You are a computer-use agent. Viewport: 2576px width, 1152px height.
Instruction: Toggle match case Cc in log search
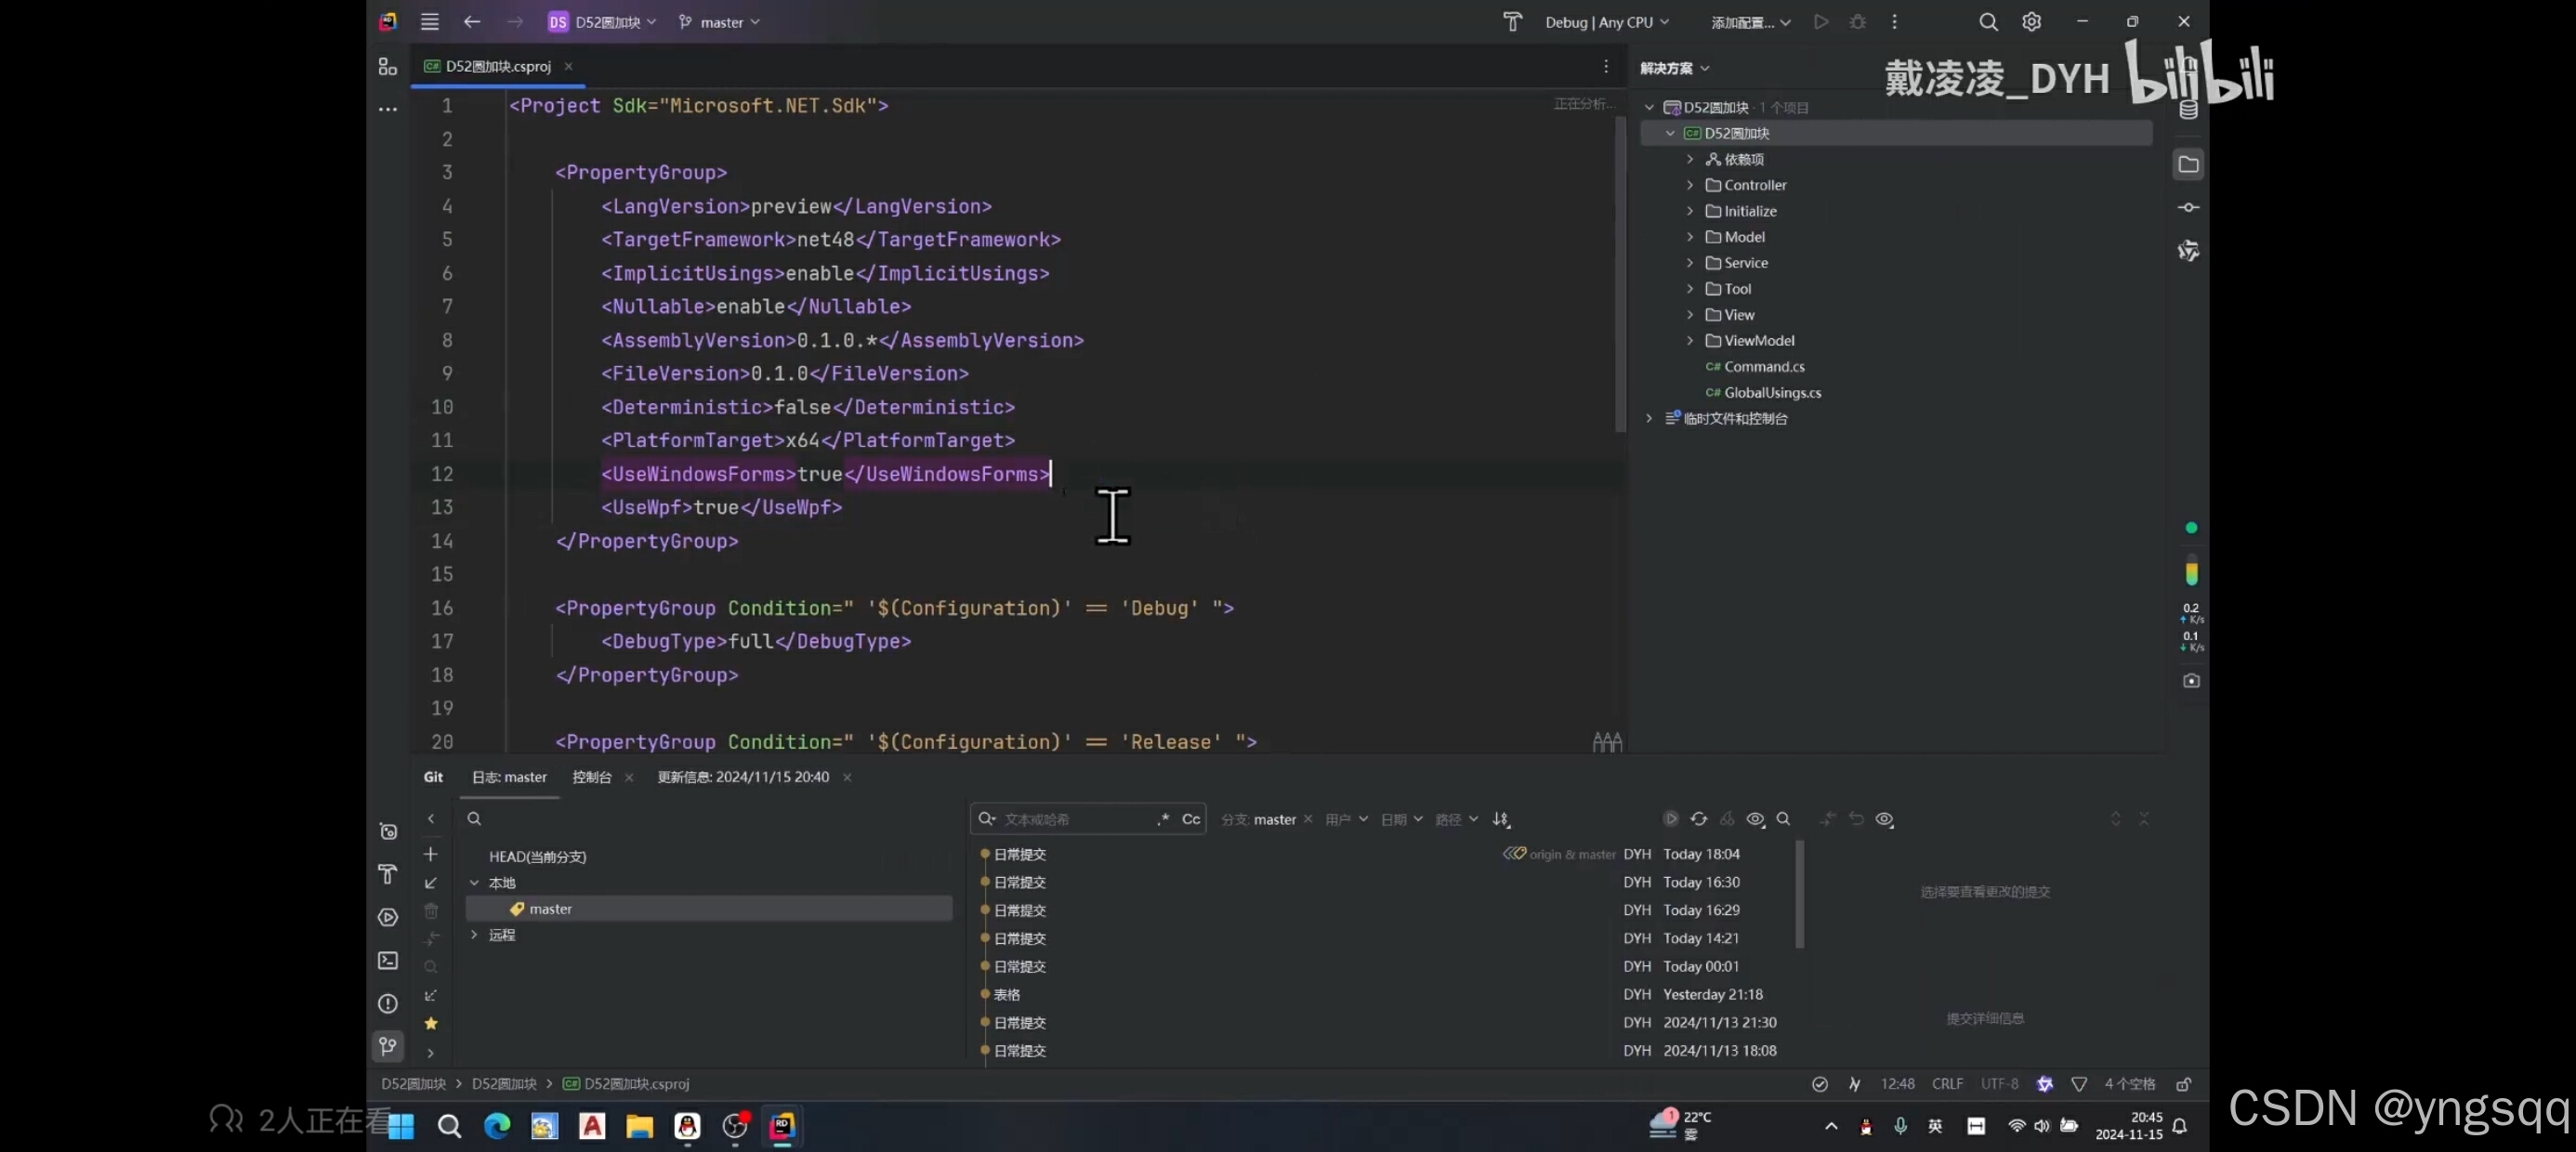(1190, 819)
